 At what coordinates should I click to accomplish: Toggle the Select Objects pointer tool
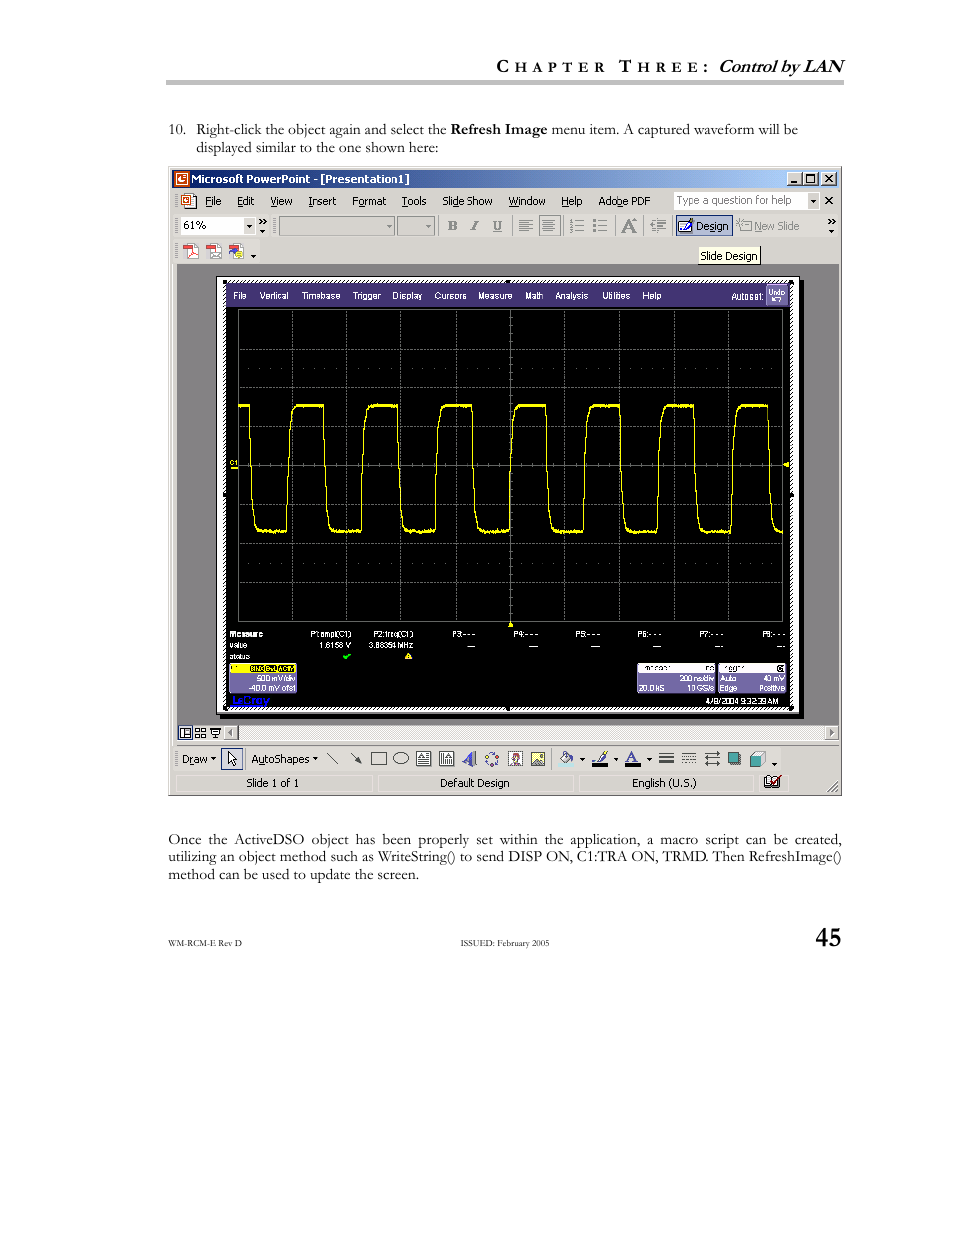pyautogui.click(x=232, y=759)
